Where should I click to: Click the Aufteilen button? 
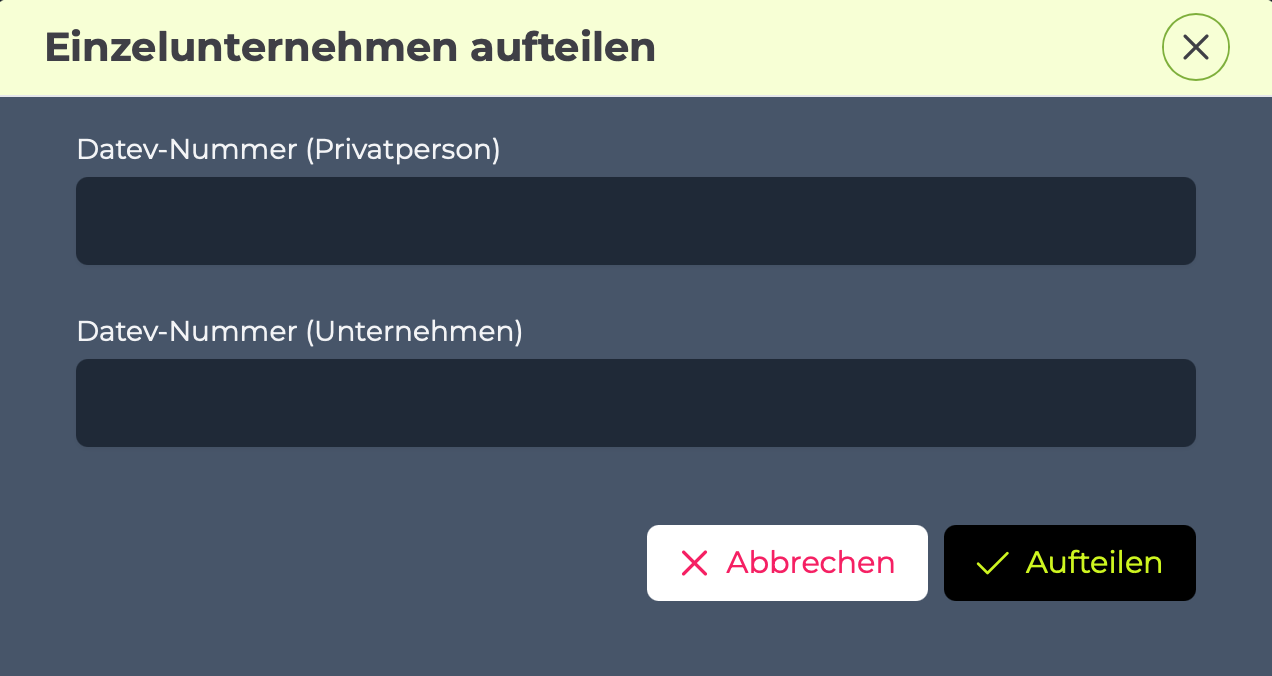(x=1070, y=563)
